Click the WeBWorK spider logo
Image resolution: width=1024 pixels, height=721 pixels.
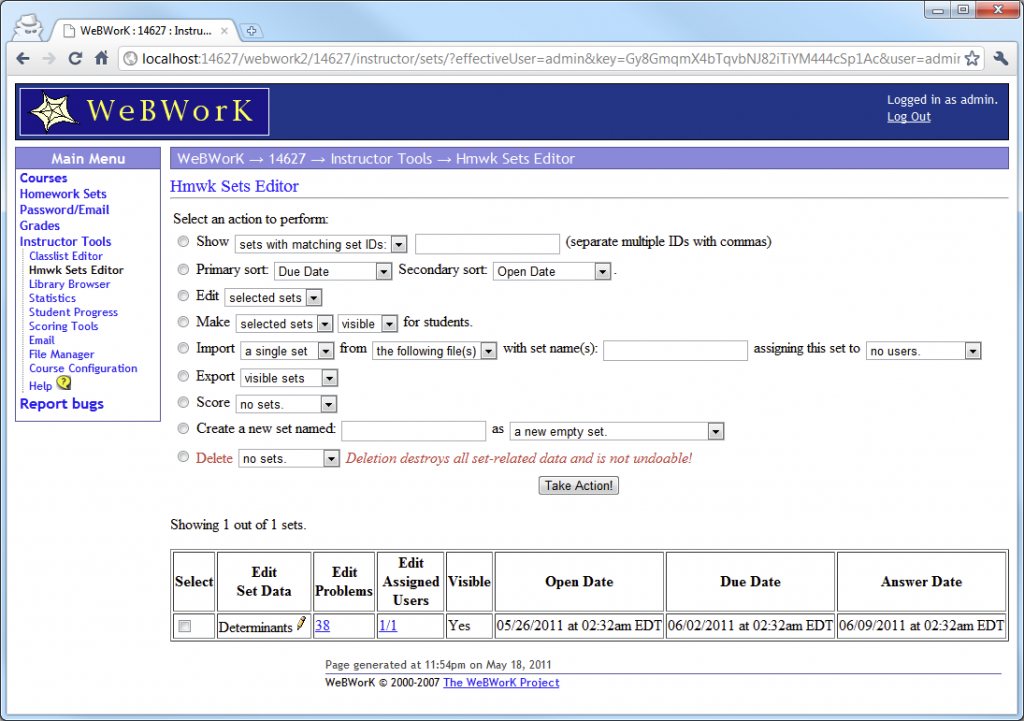click(51, 111)
